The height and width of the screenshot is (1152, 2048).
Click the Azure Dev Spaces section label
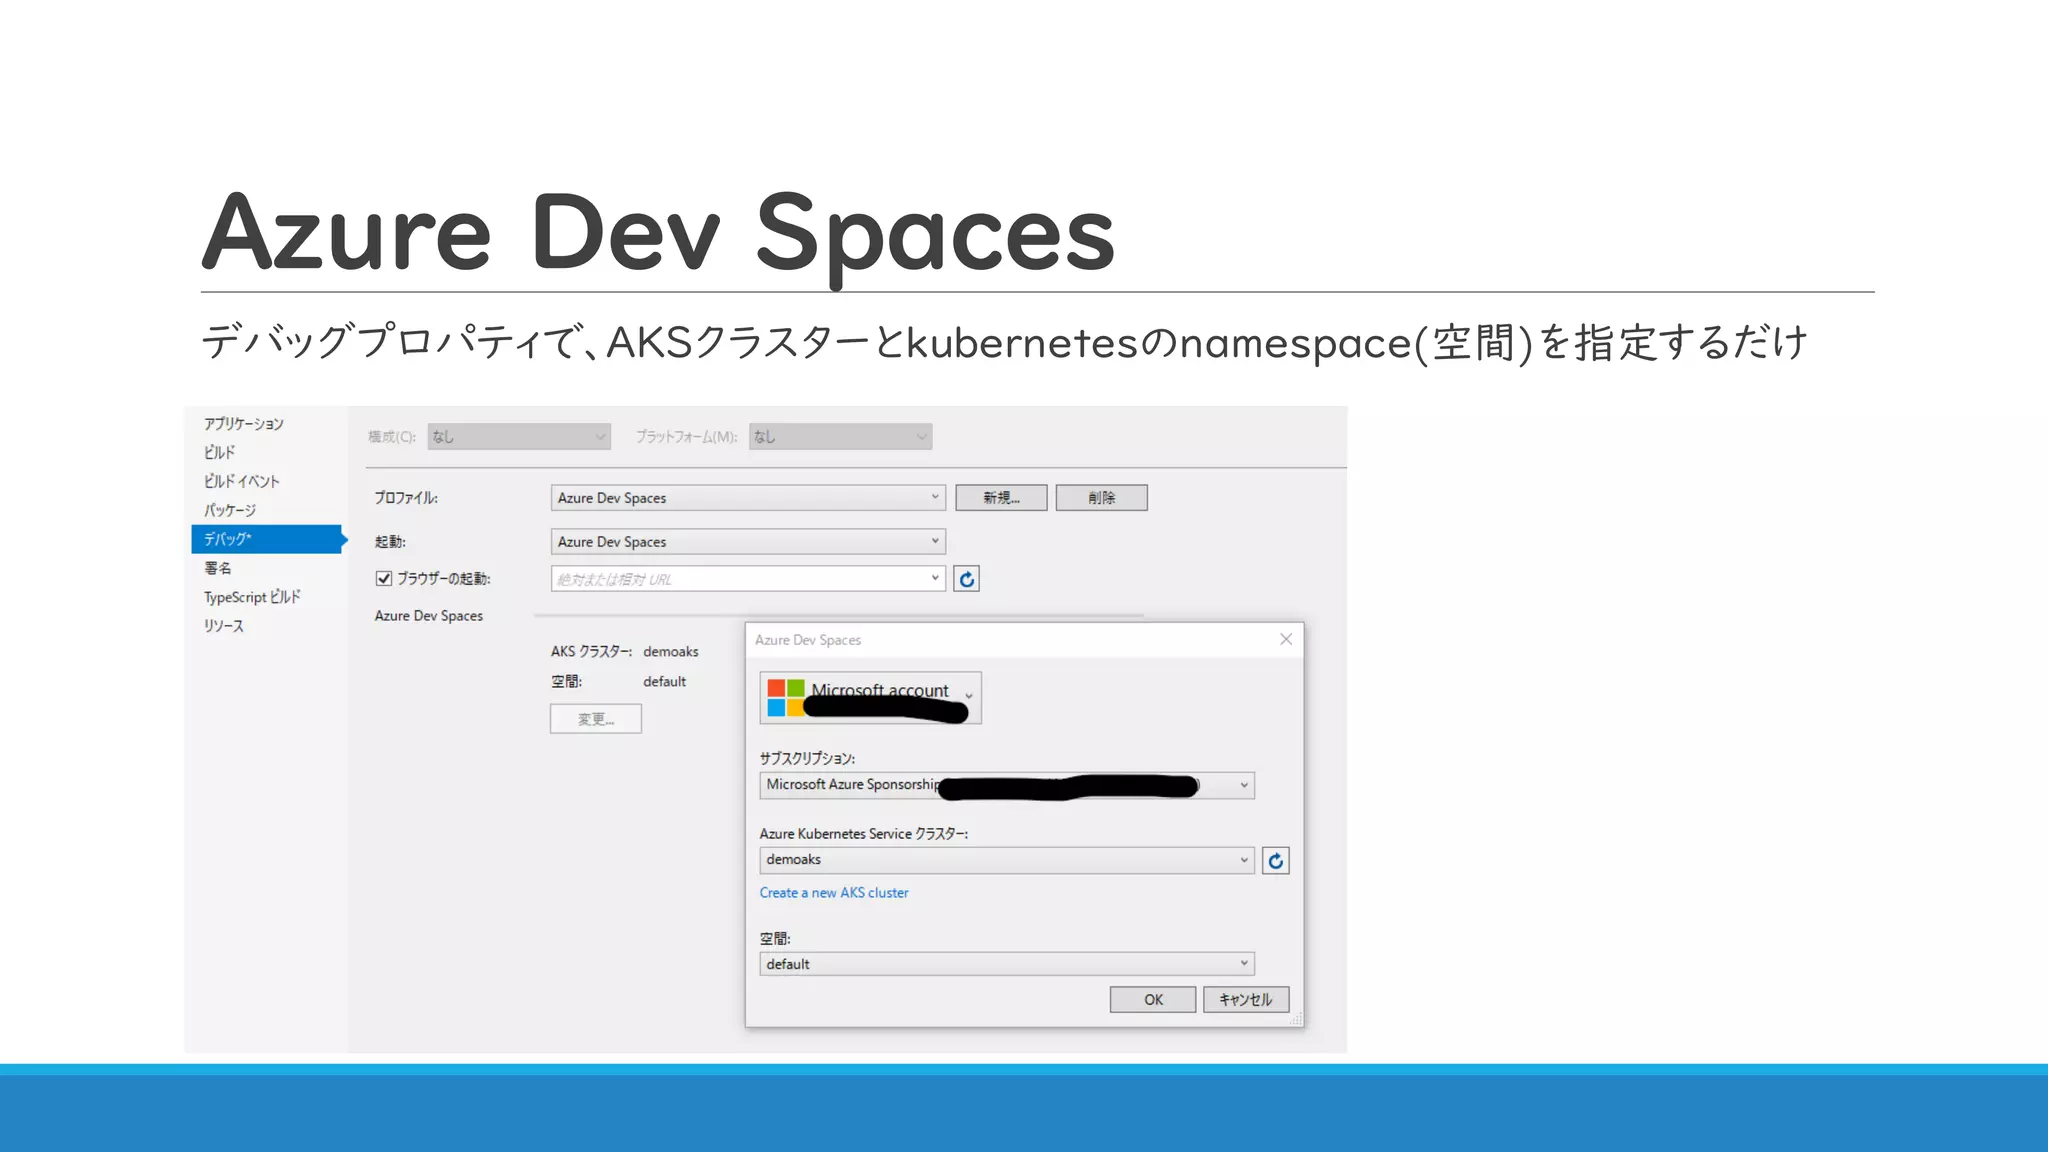429,616
